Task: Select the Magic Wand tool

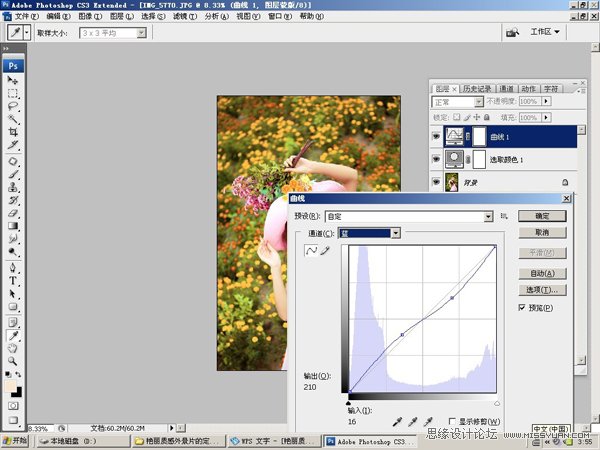Action: coord(13,119)
